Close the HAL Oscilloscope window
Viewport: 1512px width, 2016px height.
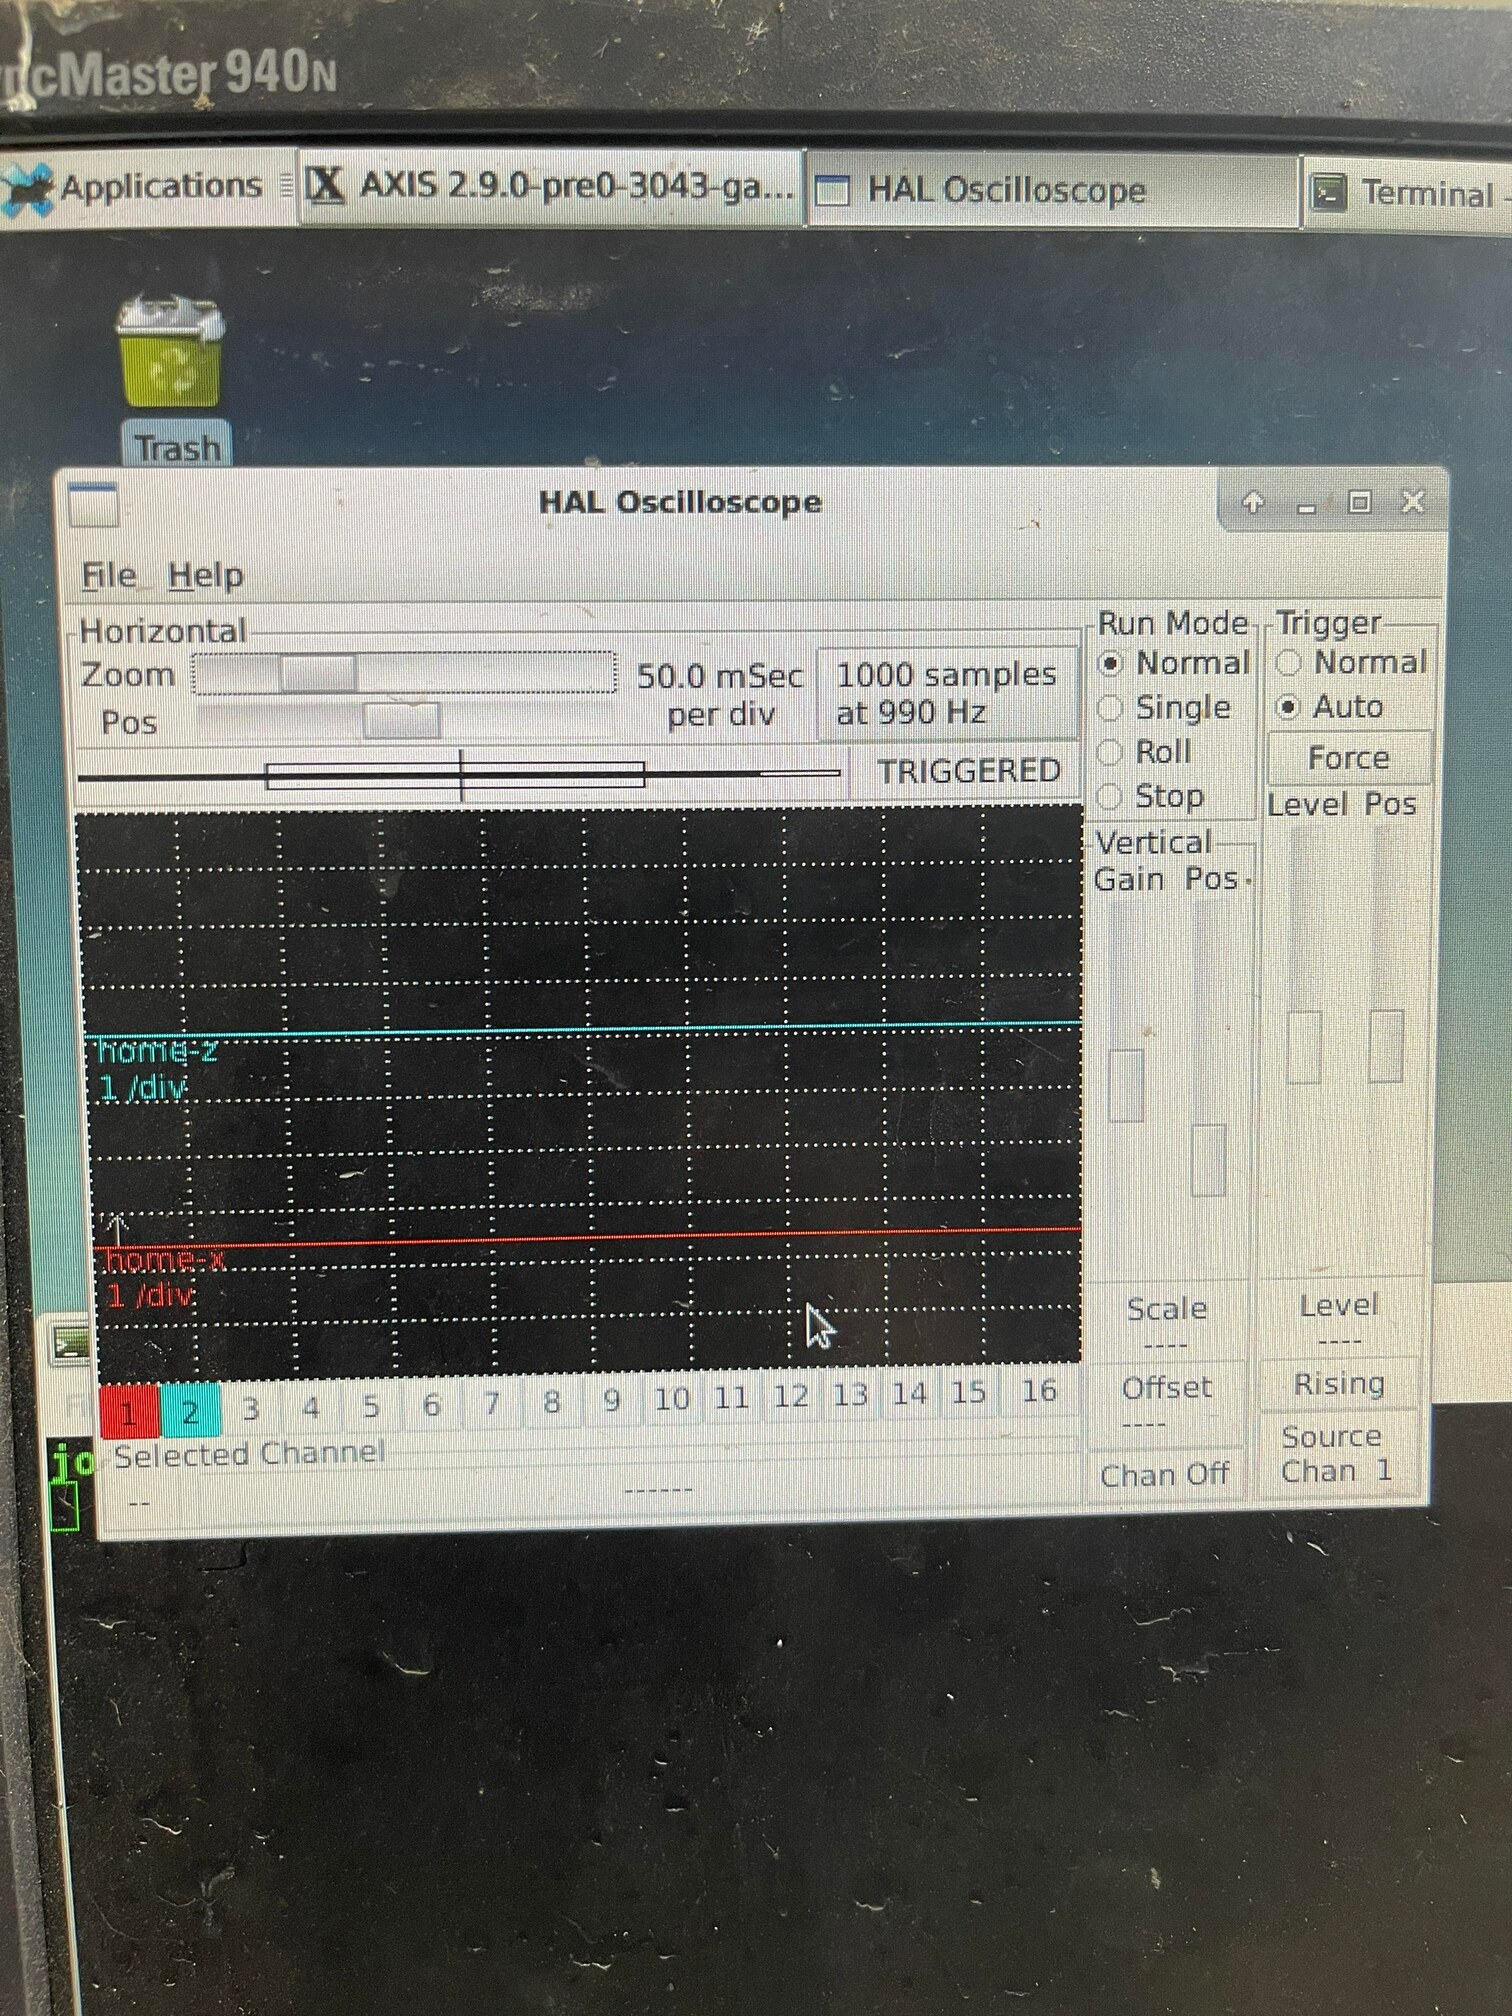pos(1412,501)
